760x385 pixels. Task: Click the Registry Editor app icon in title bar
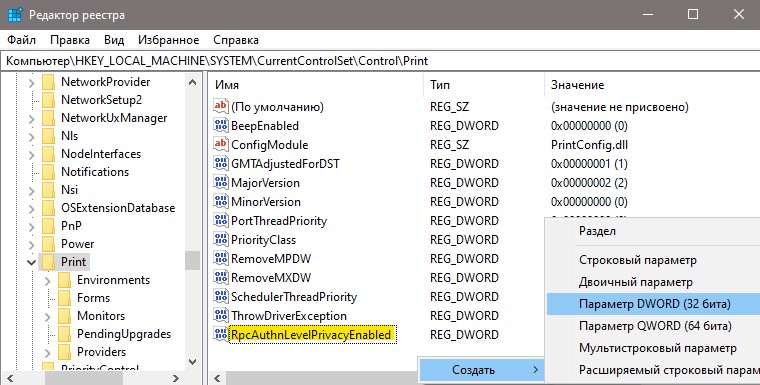point(15,15)
